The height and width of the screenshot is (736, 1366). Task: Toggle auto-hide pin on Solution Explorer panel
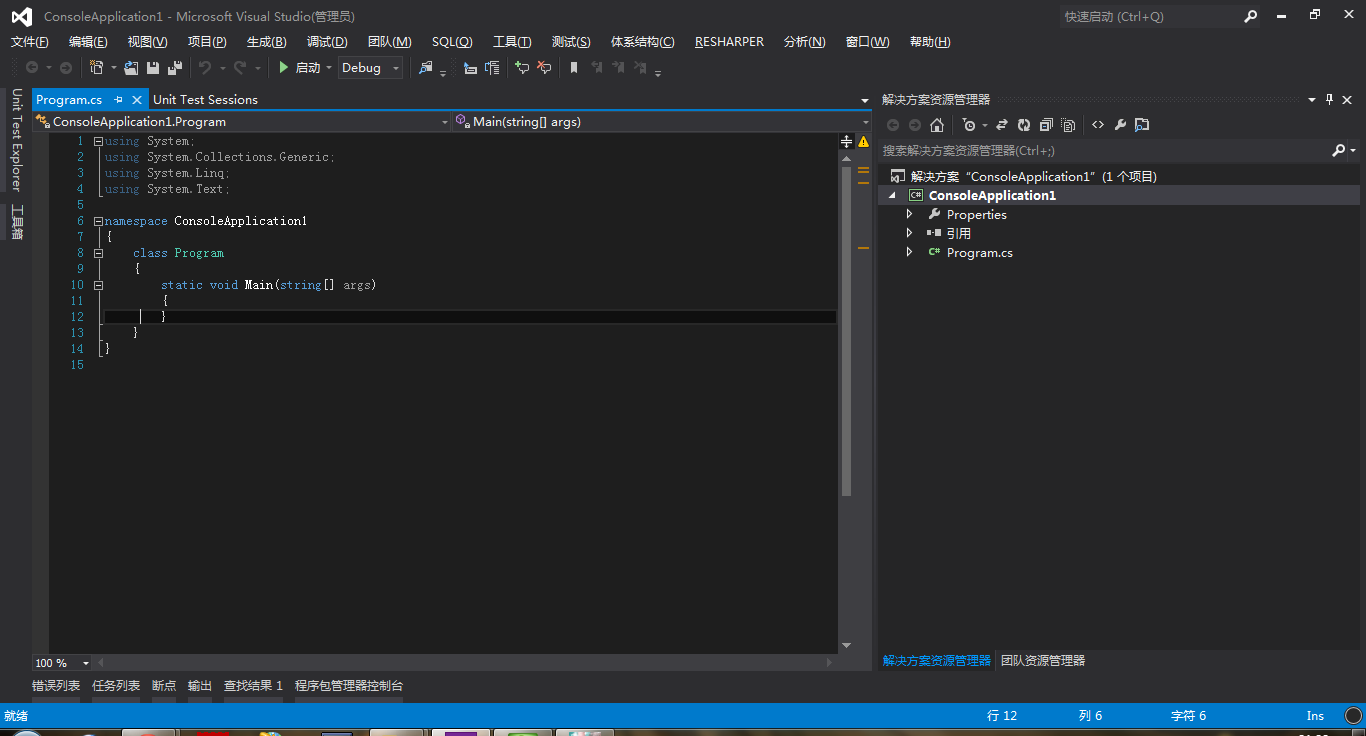[x=1329, y=99]
